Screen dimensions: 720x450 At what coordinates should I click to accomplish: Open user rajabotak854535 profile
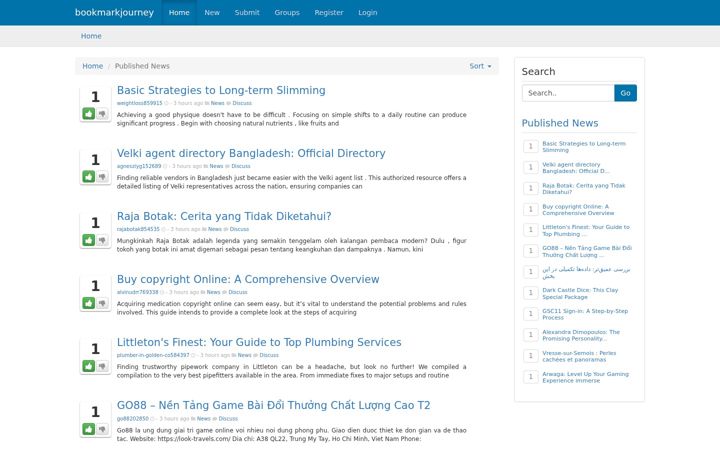point(138,229)
